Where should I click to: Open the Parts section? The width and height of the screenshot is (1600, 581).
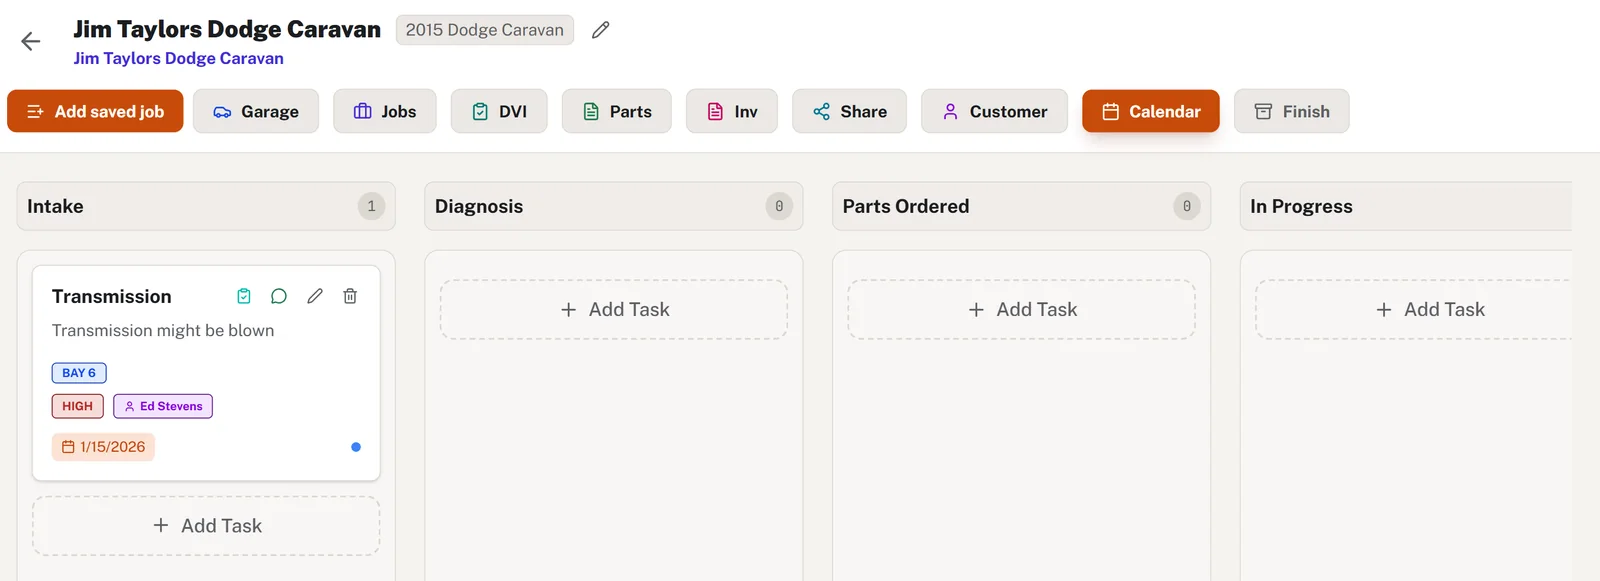(617, 111)
